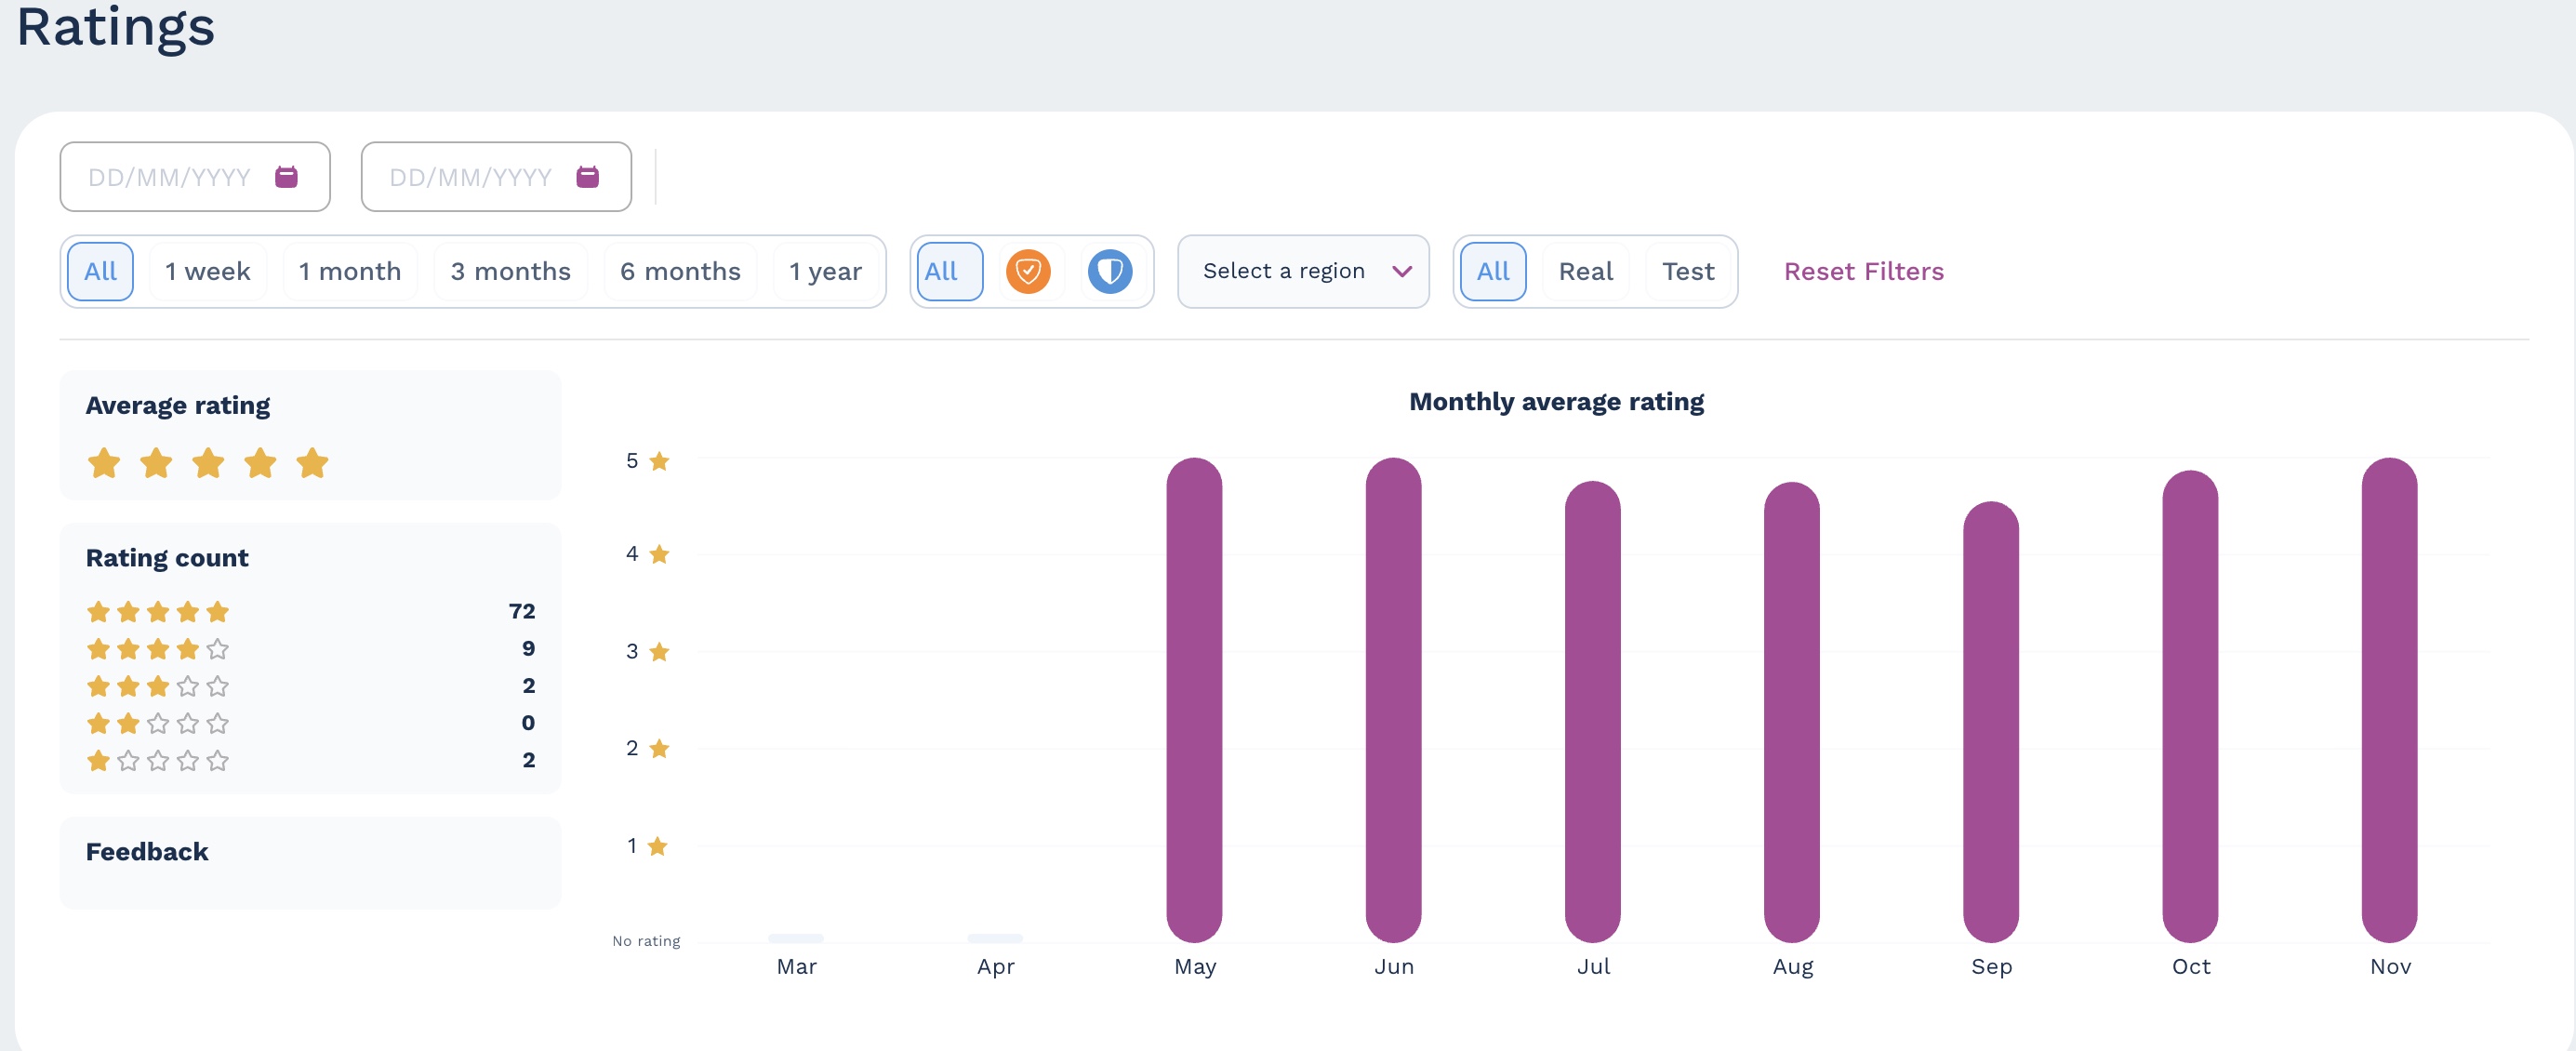
Task: Filter by the orange shield check icon
Action: pos(1028,271)
